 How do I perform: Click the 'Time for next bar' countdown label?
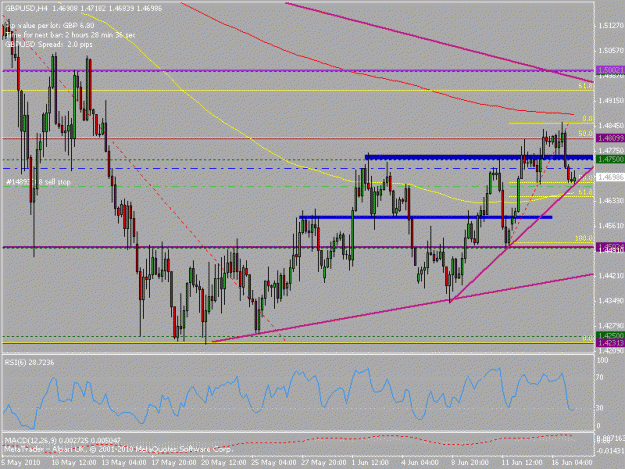pyautogui.click(x=70, y=35)
